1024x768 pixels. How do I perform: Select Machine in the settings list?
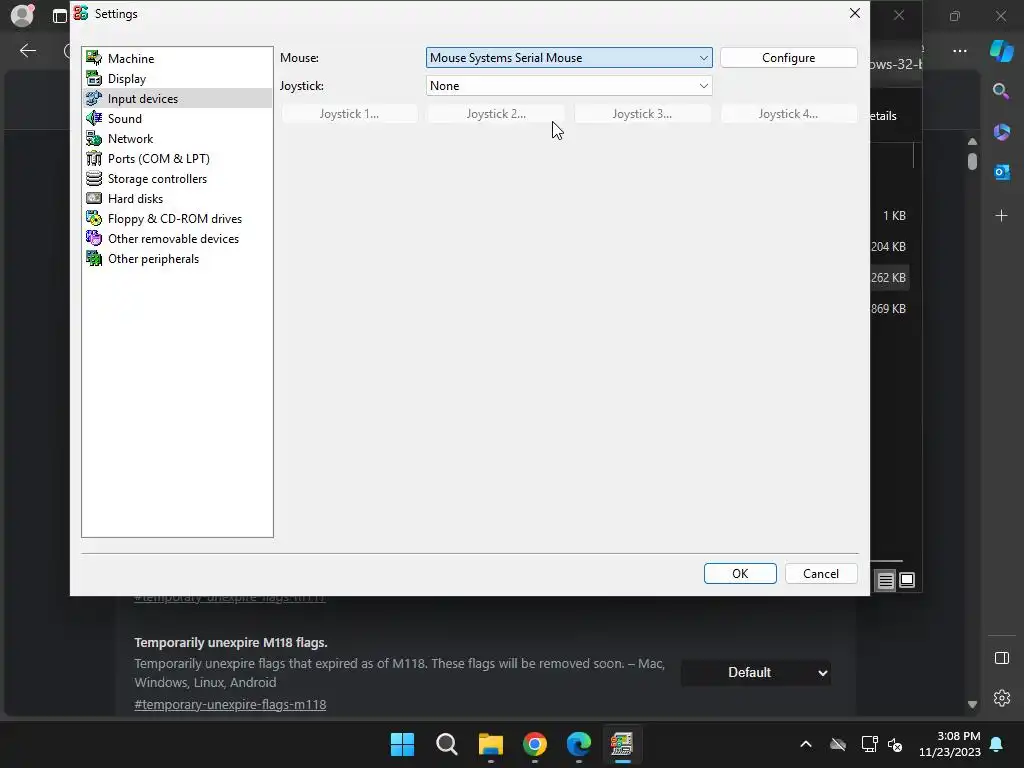click(131, 58)
